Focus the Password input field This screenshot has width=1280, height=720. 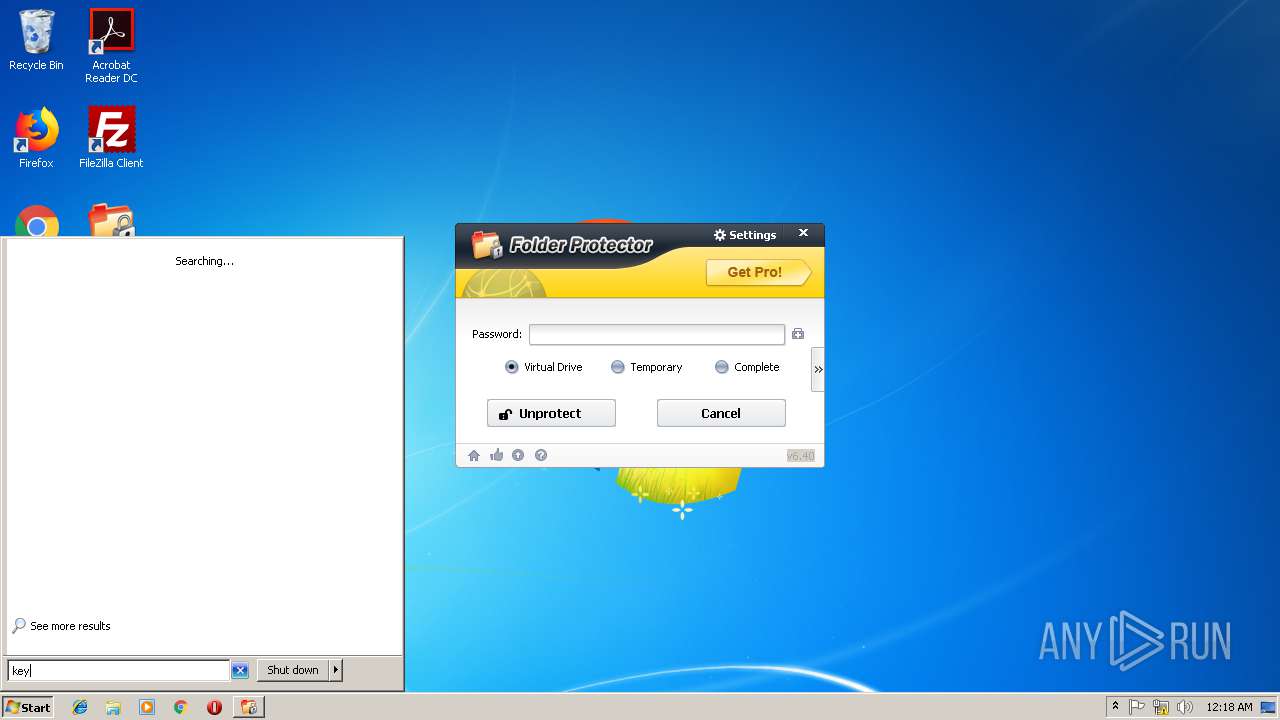(x=657, y=334)
